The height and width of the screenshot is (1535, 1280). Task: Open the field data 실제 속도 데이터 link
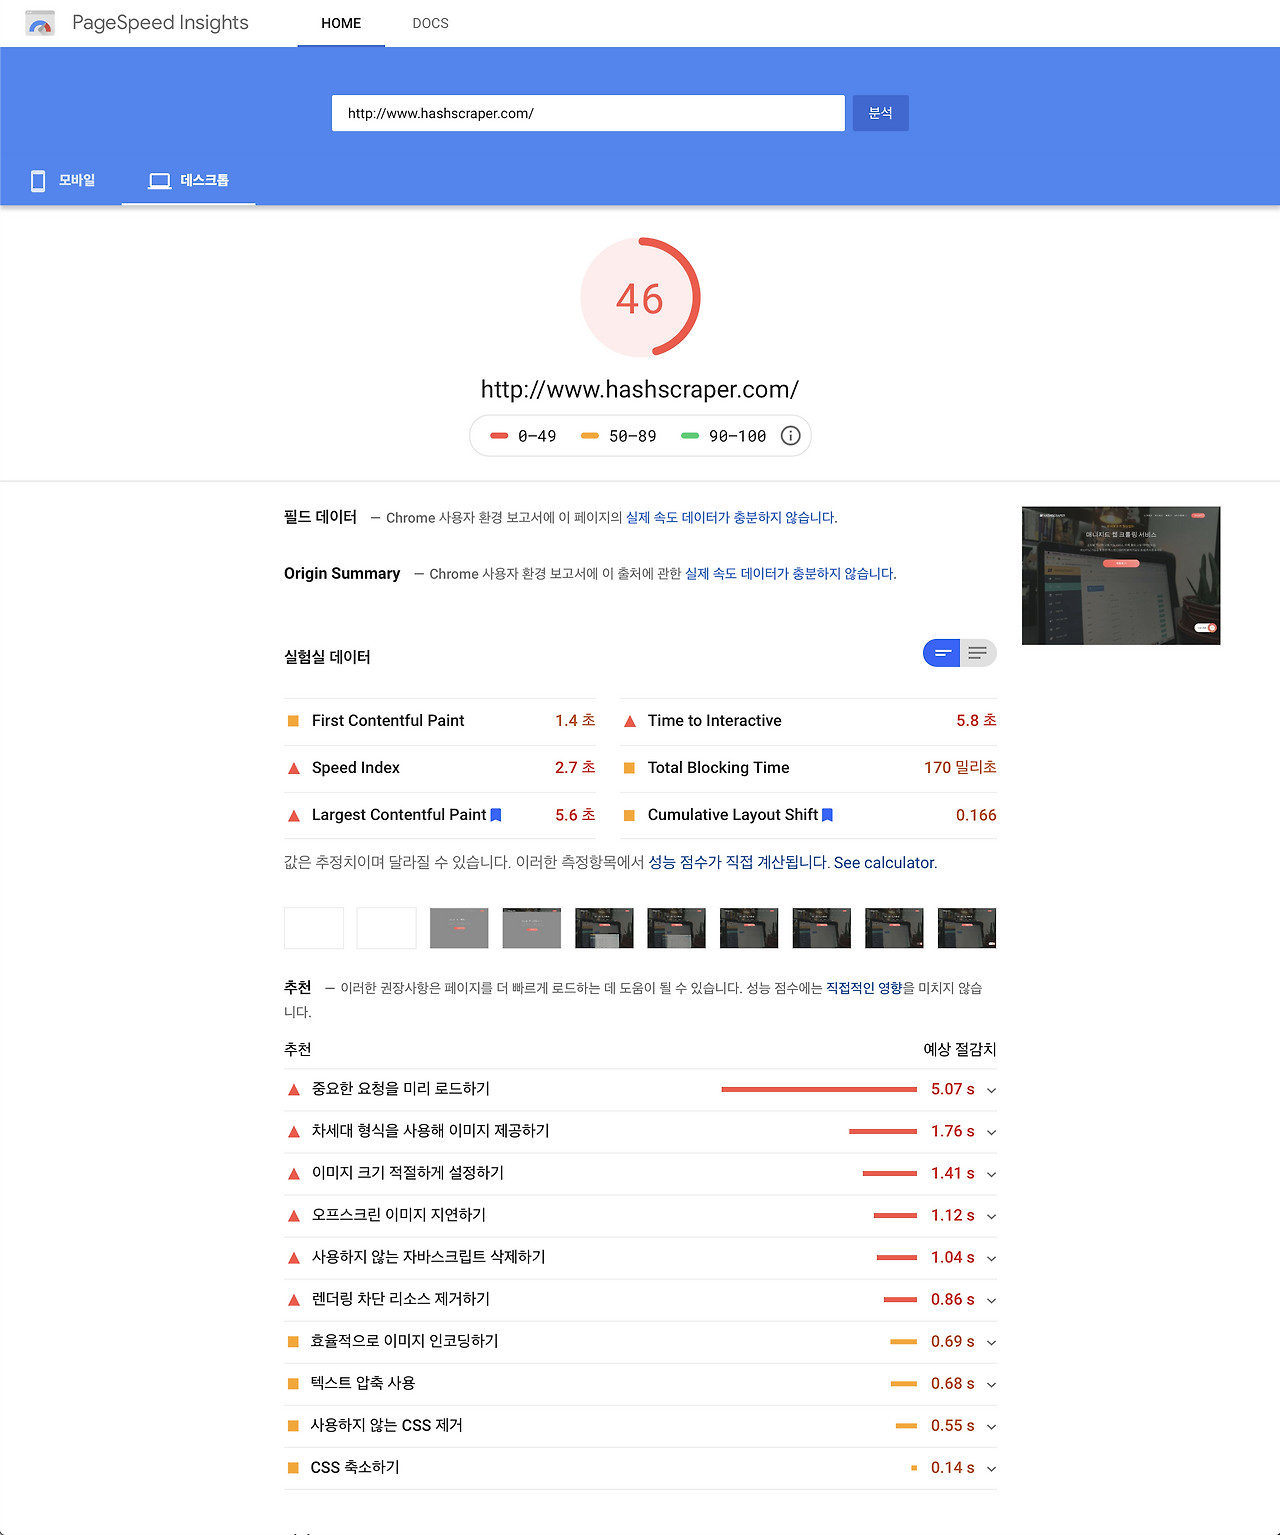tap(730, 518)
